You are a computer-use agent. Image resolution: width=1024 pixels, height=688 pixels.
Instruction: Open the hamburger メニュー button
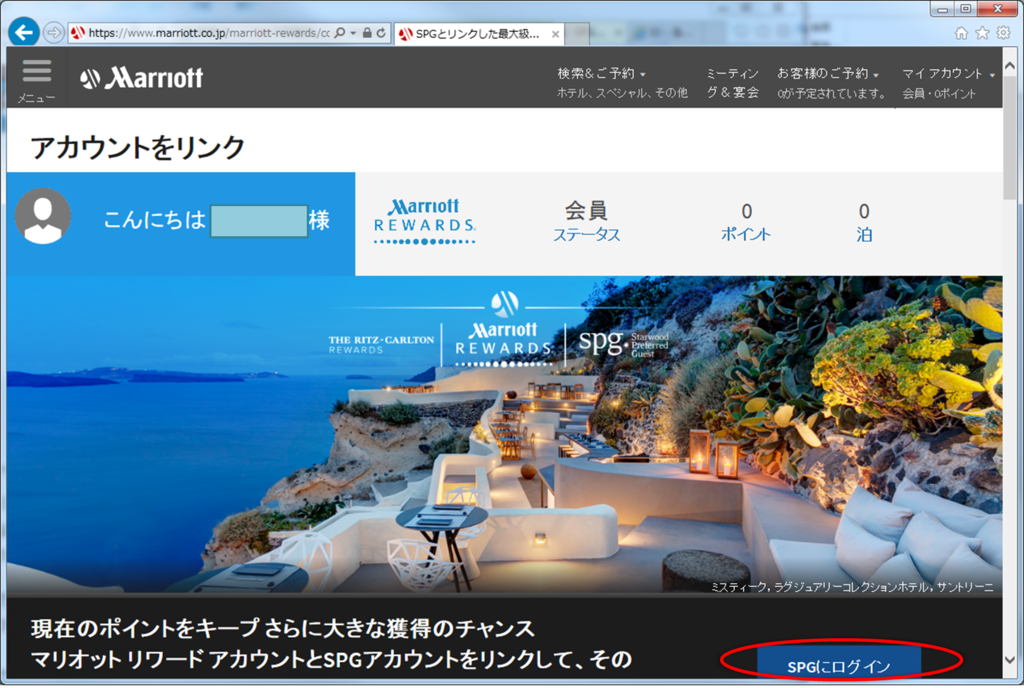click(37, 80)
